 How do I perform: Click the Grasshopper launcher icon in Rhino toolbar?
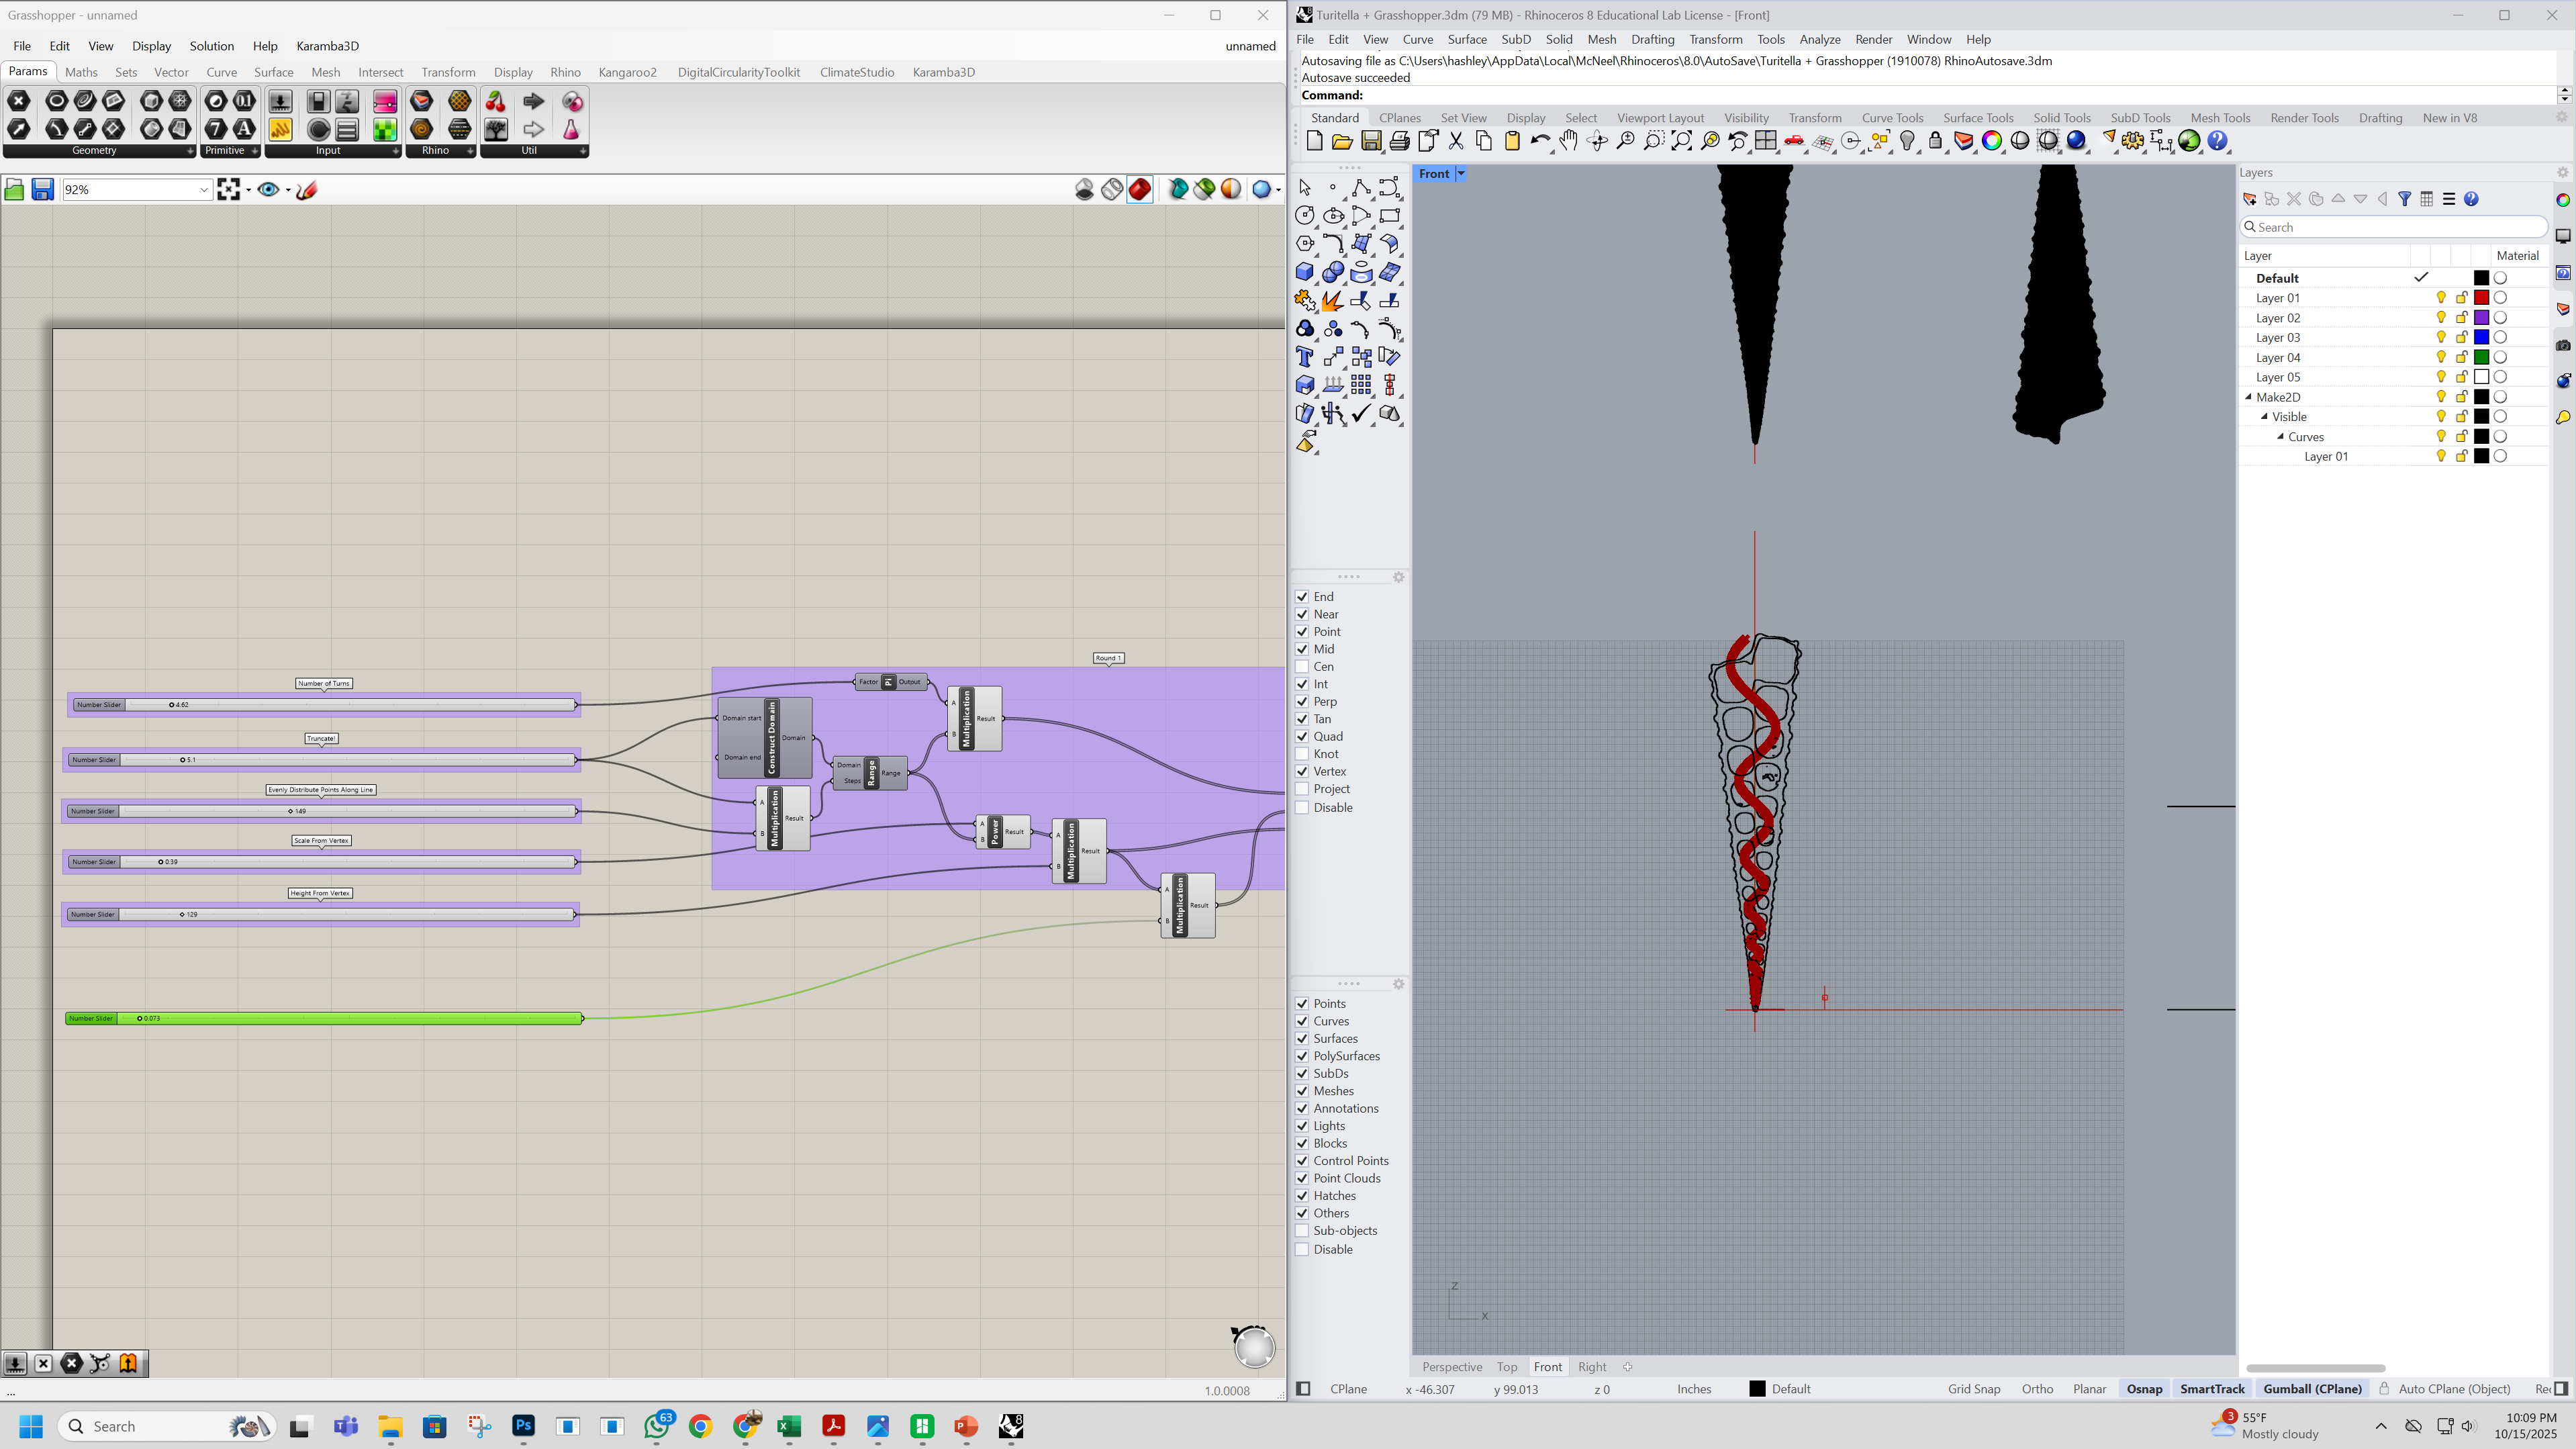[2189, 141]
